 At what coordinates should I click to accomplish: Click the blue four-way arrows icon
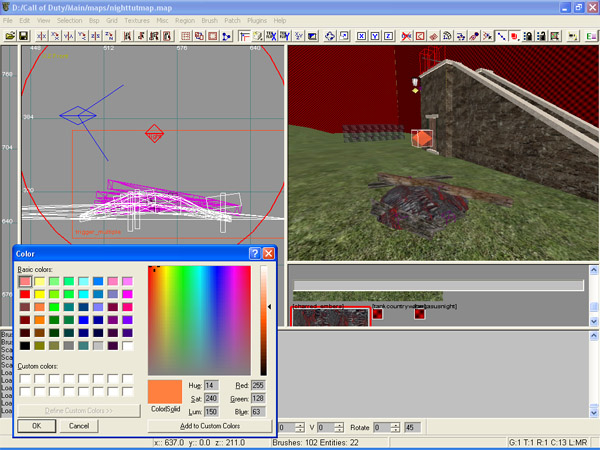pos(329,36)
